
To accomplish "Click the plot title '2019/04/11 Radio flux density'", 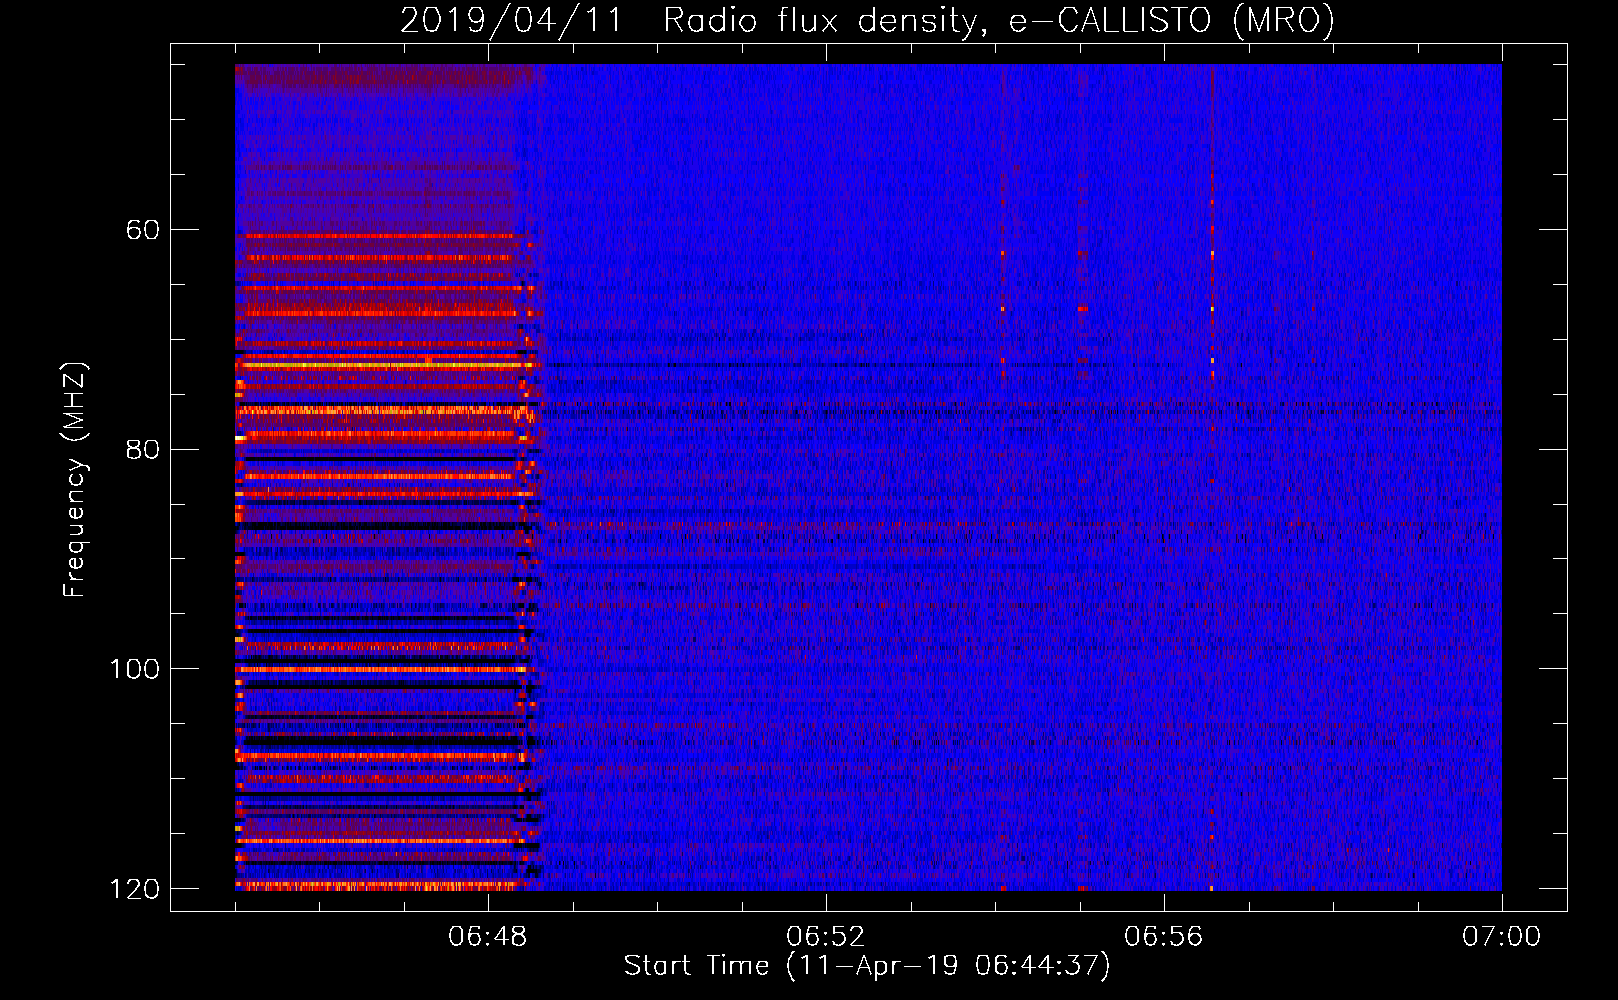I will coord(867,20).
